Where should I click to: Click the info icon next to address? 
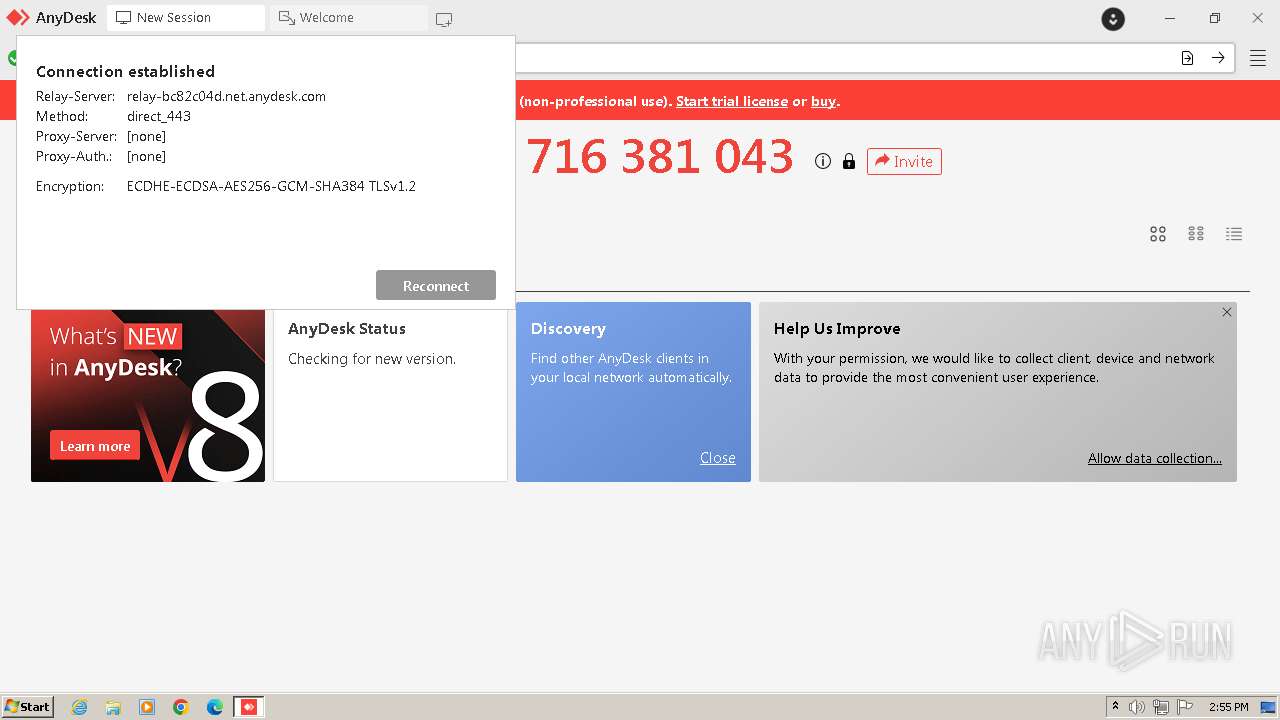coord(823,161)
